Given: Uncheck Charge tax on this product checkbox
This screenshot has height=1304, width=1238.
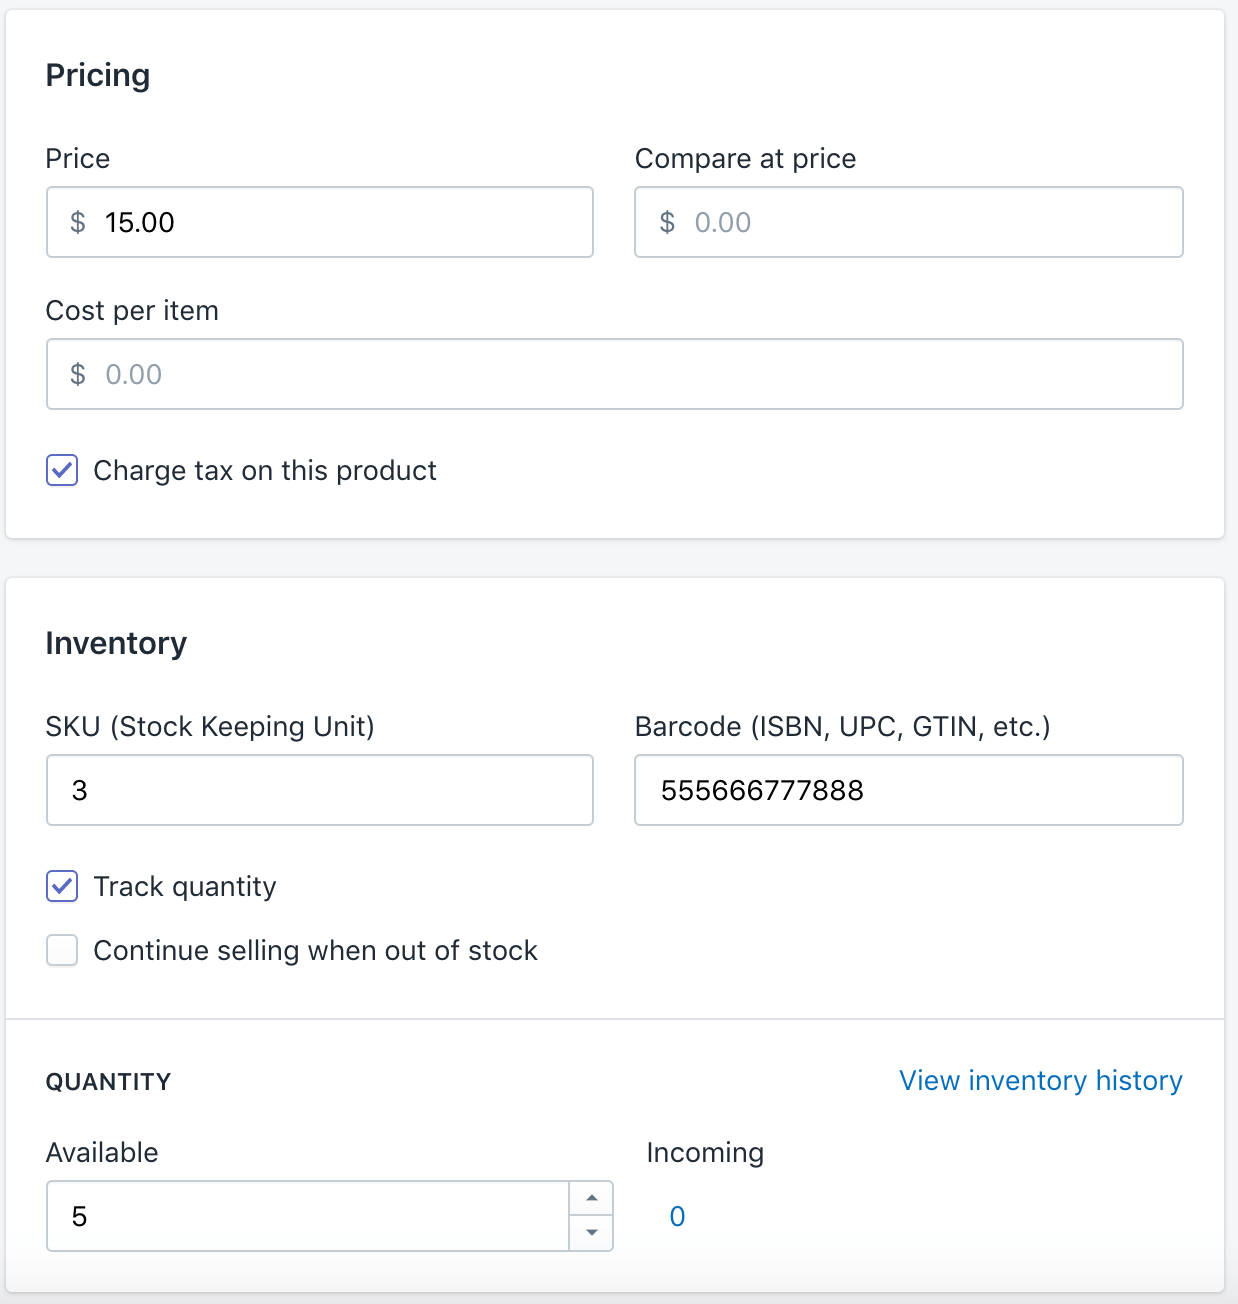Looking at the screenshot, I should pos(62,470).
